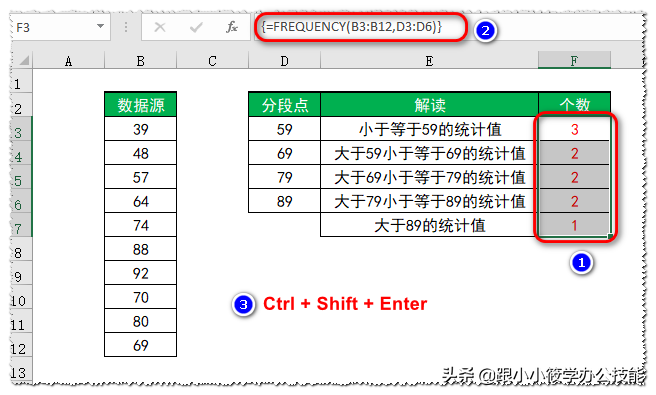Select column E header

tap(429, 61)
